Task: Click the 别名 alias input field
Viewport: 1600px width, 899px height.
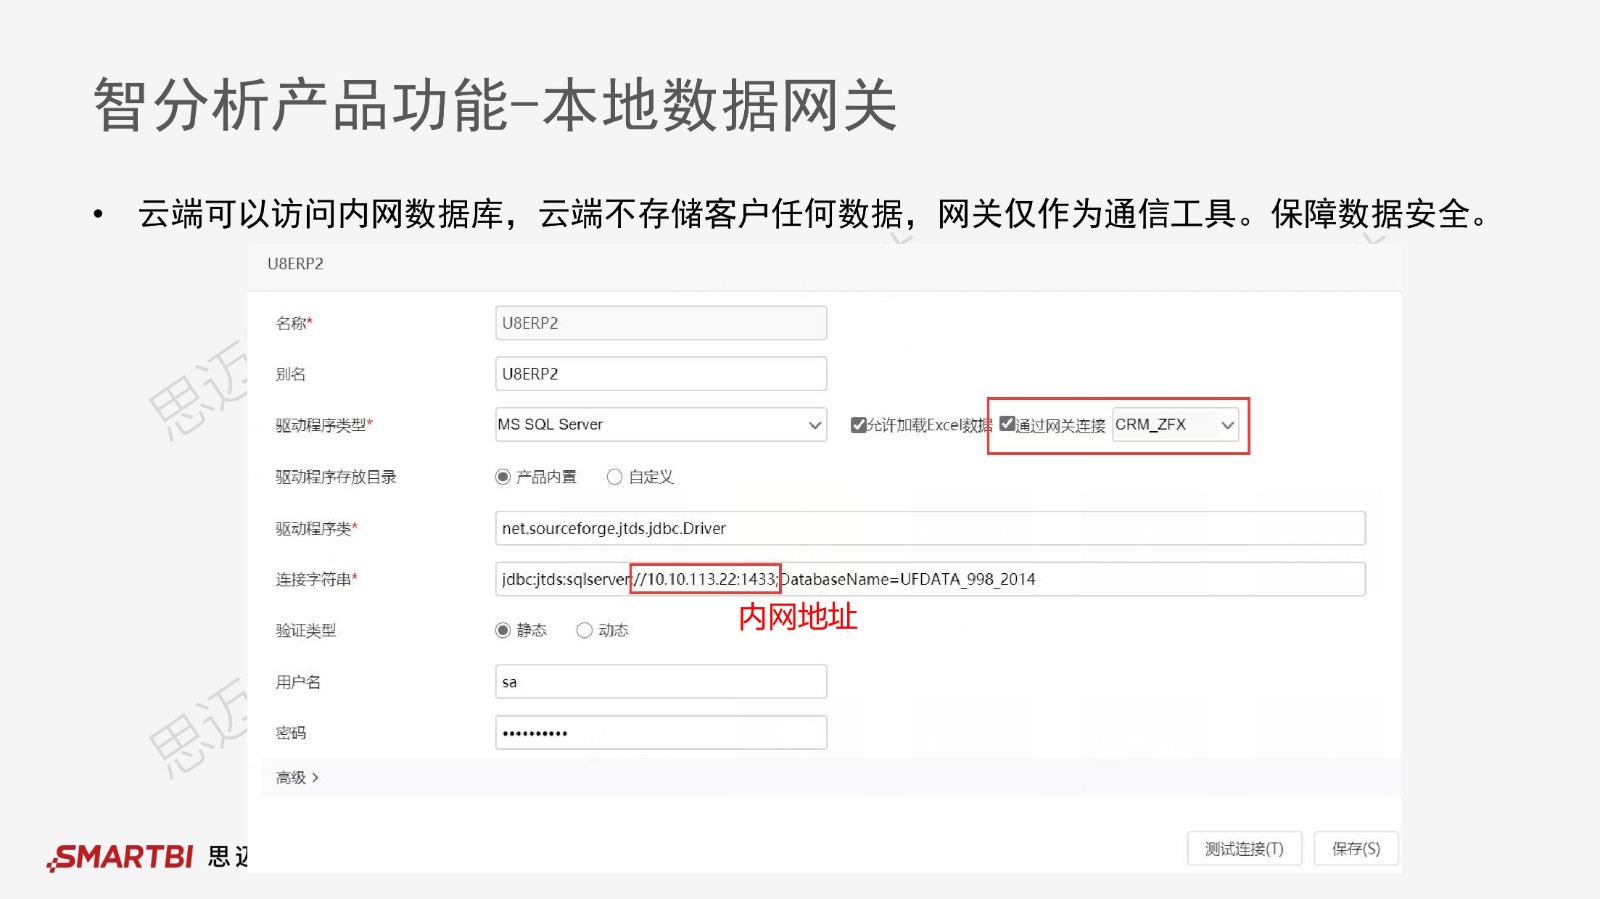Action: tap(660, 374)
